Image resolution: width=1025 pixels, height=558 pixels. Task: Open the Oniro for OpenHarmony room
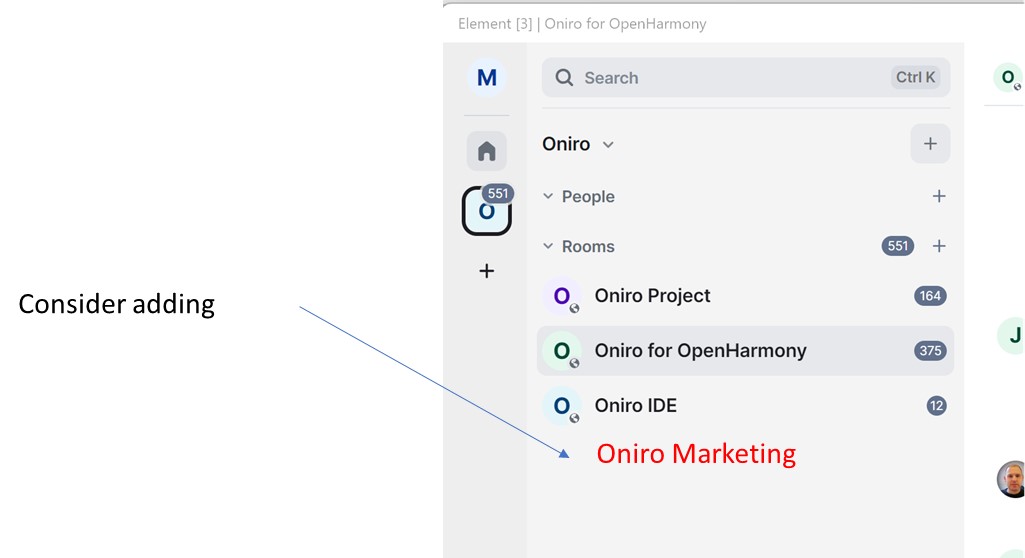(745, 351)
